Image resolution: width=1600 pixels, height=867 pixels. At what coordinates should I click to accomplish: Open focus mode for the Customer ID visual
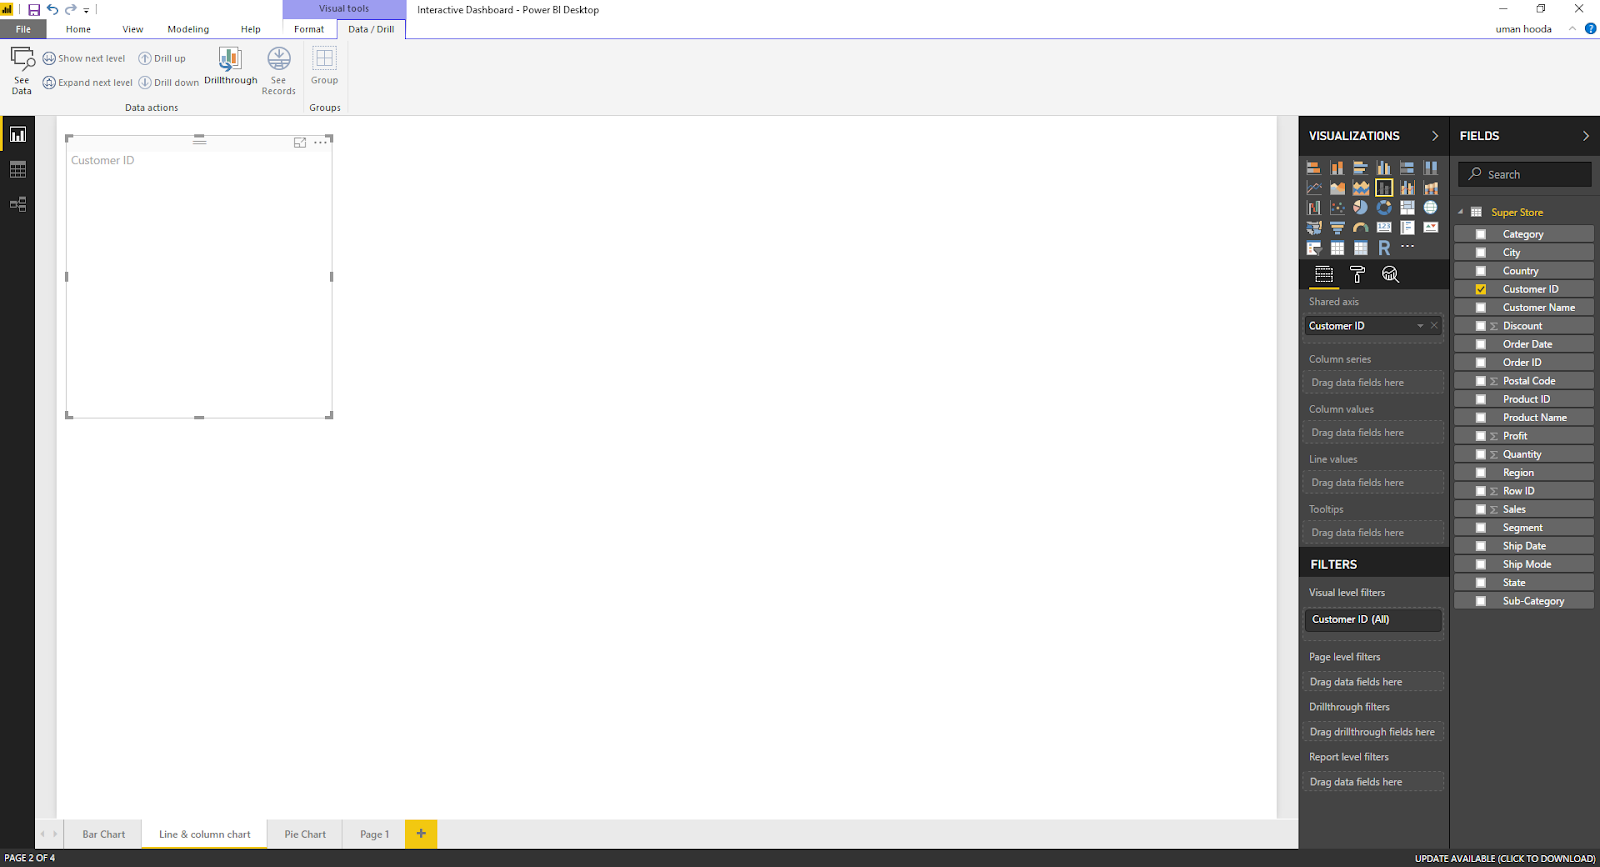click(300, 143)
